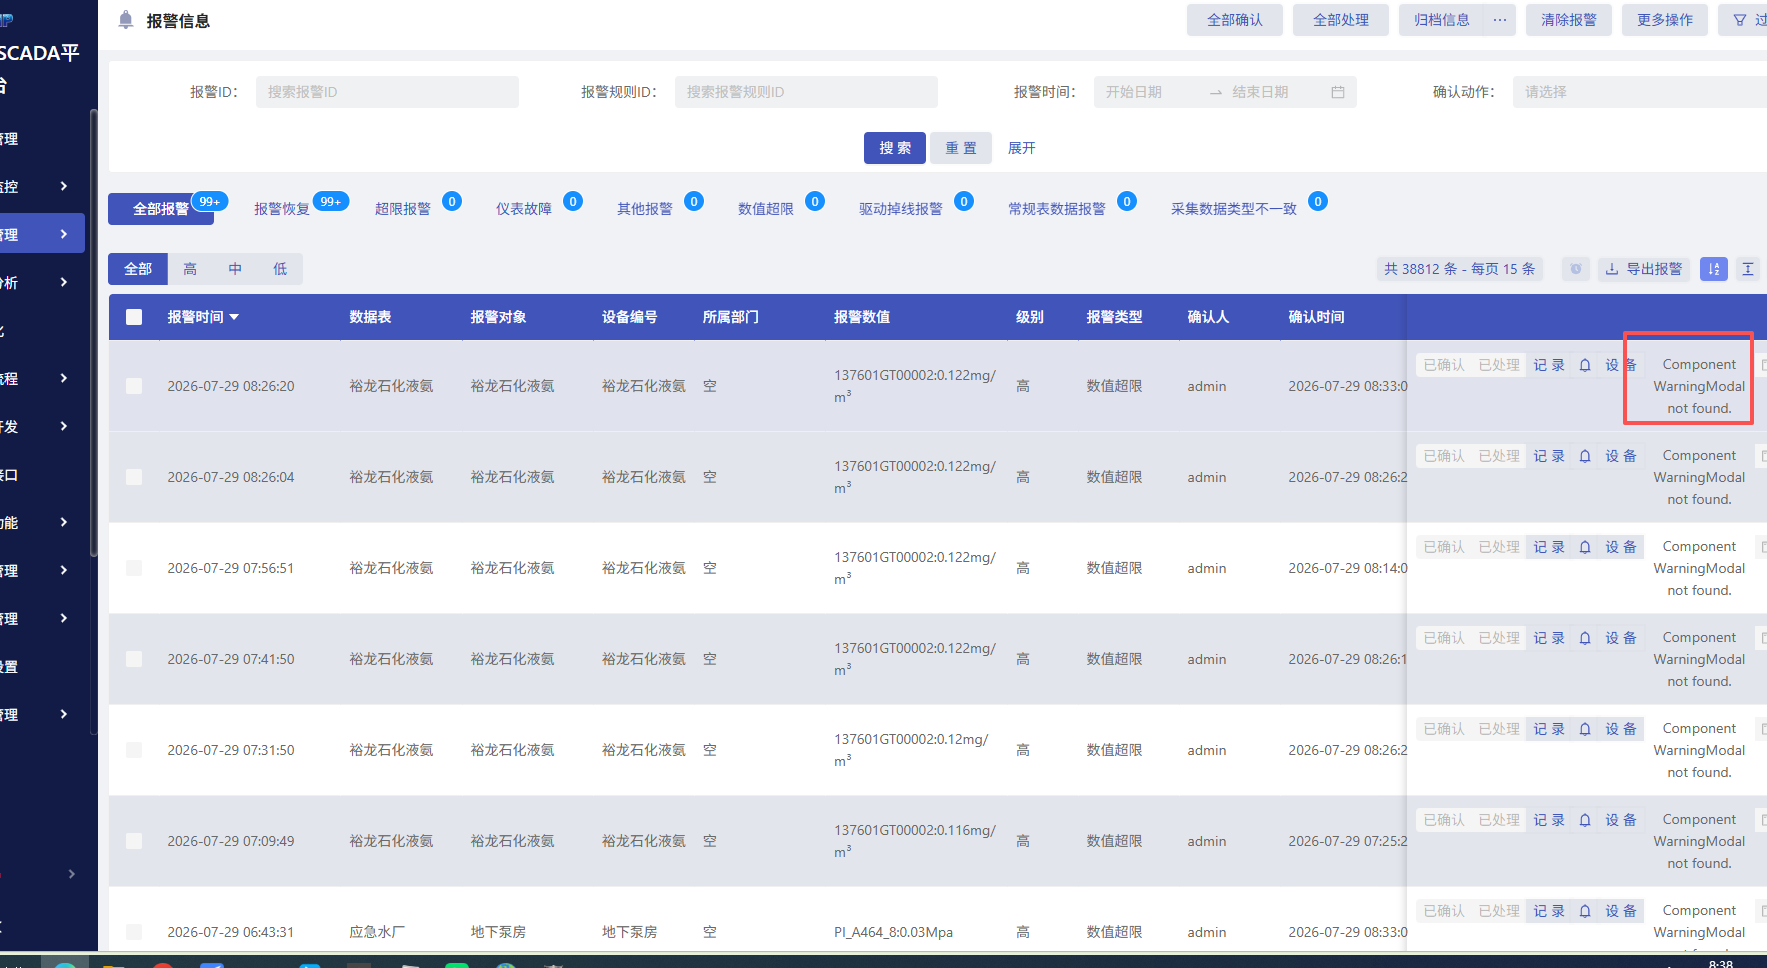
Task: Switch to the 报警恢复 tab
Action: [x=282, y=209]
